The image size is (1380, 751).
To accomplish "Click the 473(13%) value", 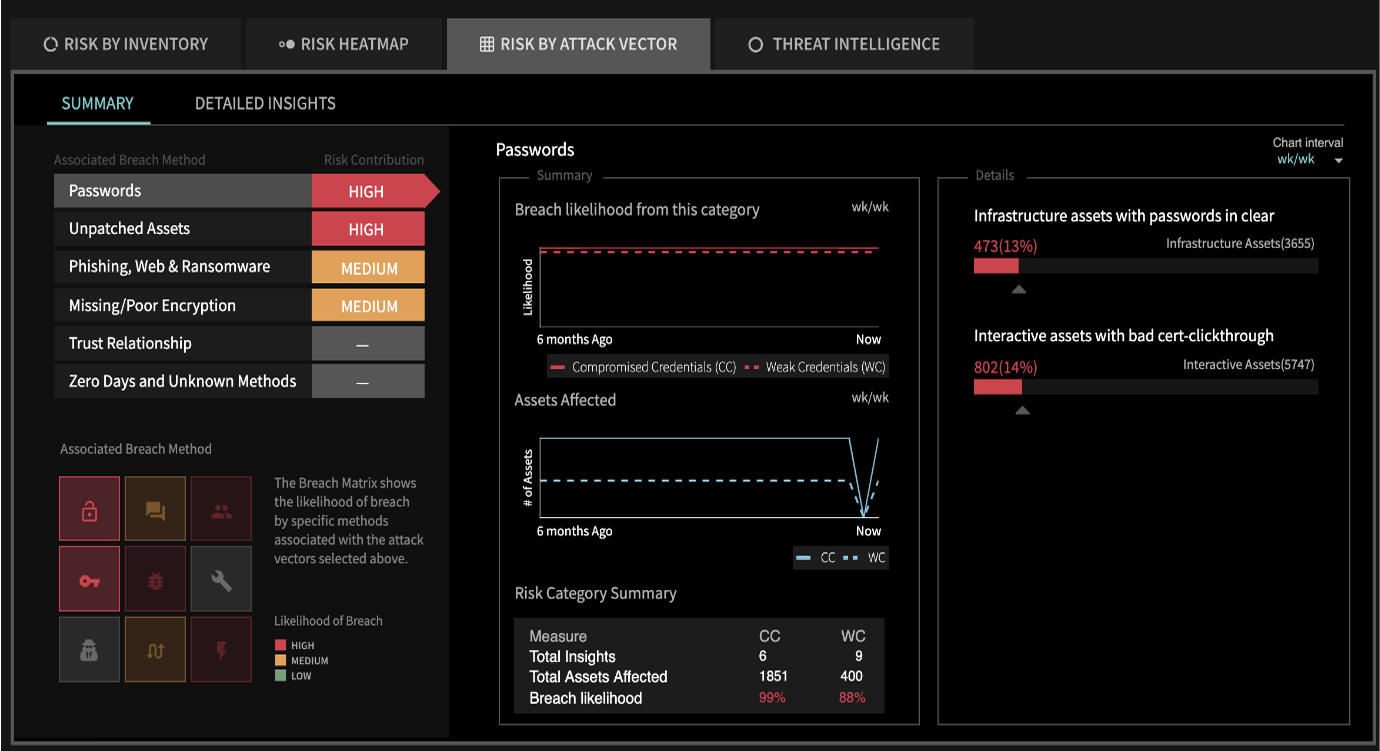I will [x=1005, y=246].
